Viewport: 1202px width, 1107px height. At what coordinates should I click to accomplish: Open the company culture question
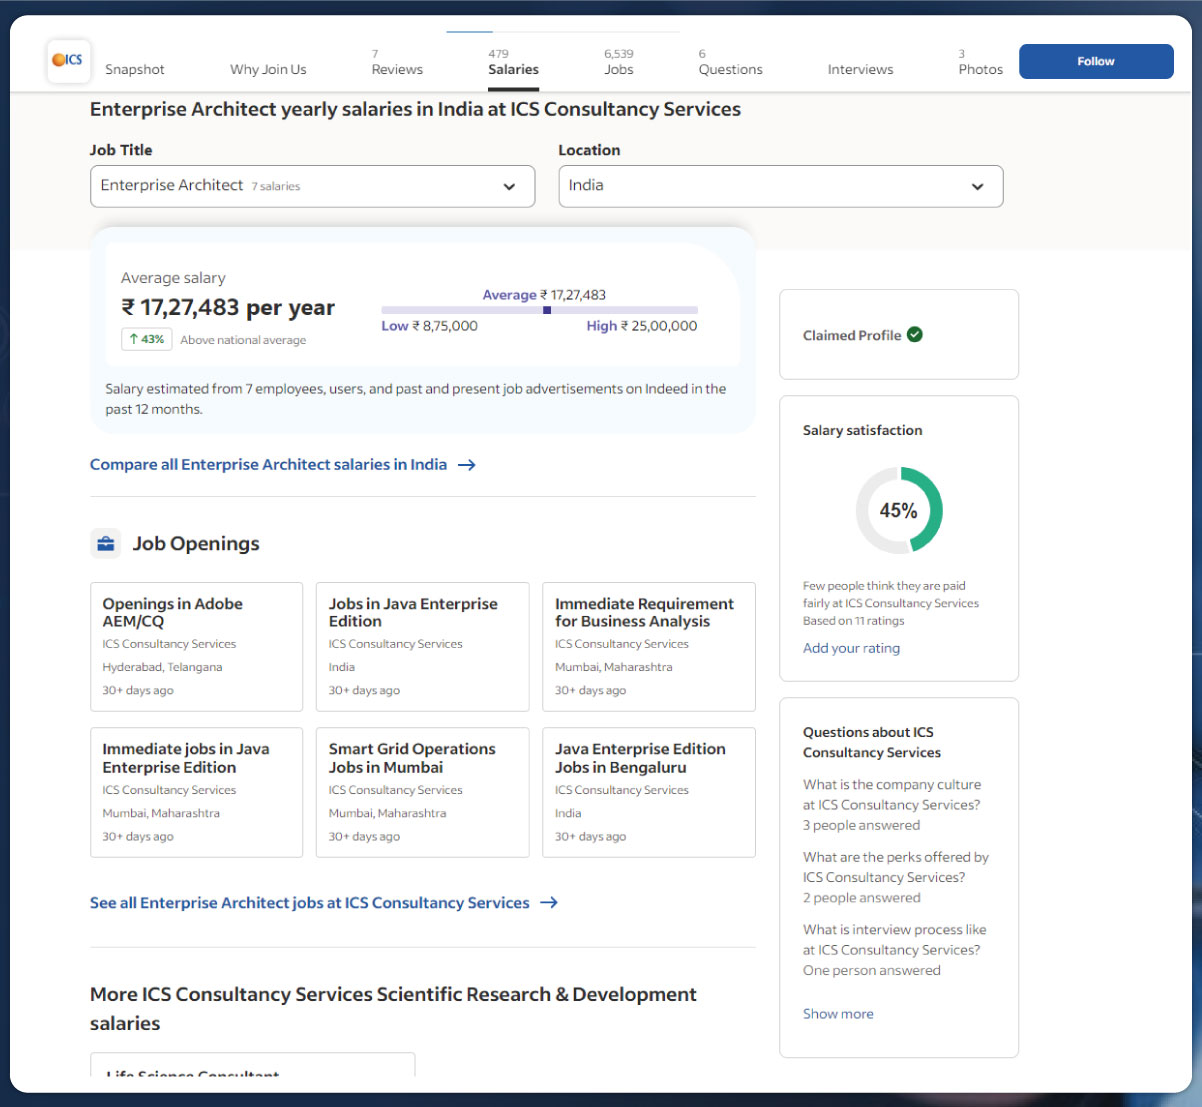[x=892, y=795]
